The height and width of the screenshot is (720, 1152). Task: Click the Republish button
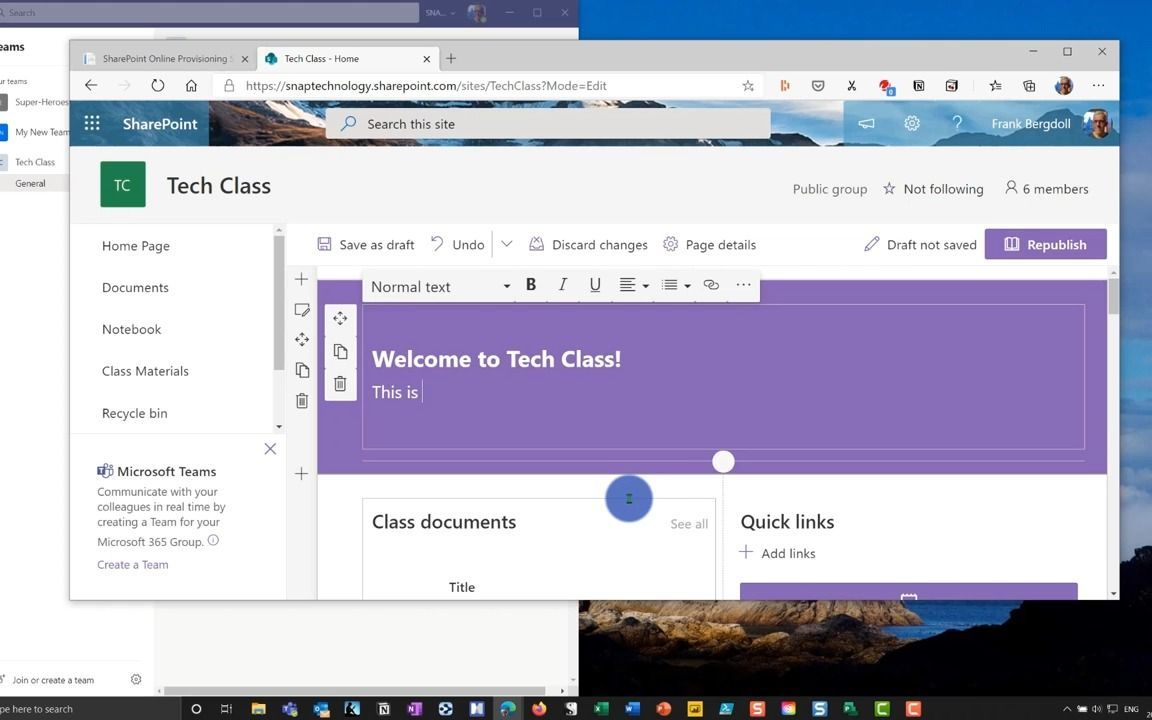[x=1045, y=245]
